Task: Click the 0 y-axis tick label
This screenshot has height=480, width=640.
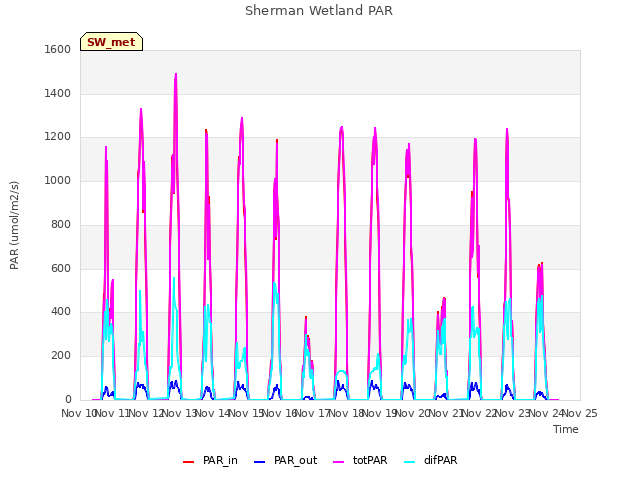Action: (68, 400)
